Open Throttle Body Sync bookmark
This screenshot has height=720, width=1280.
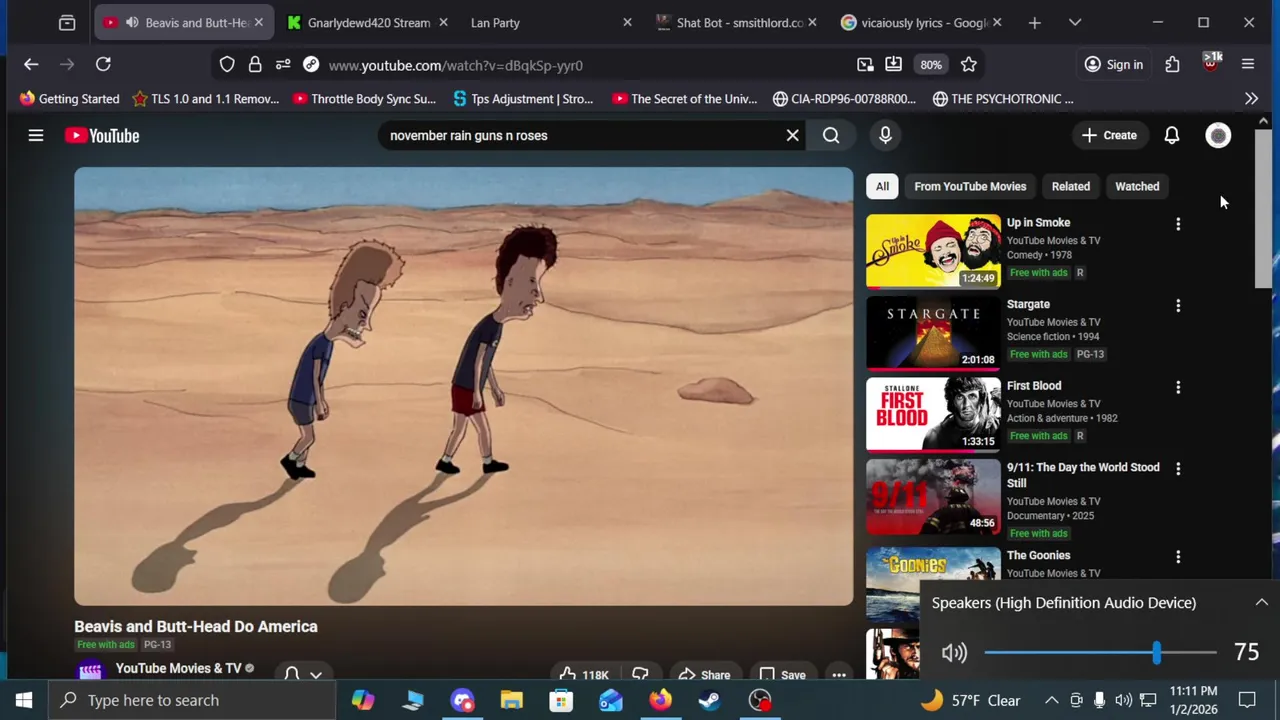pos(364,99)
